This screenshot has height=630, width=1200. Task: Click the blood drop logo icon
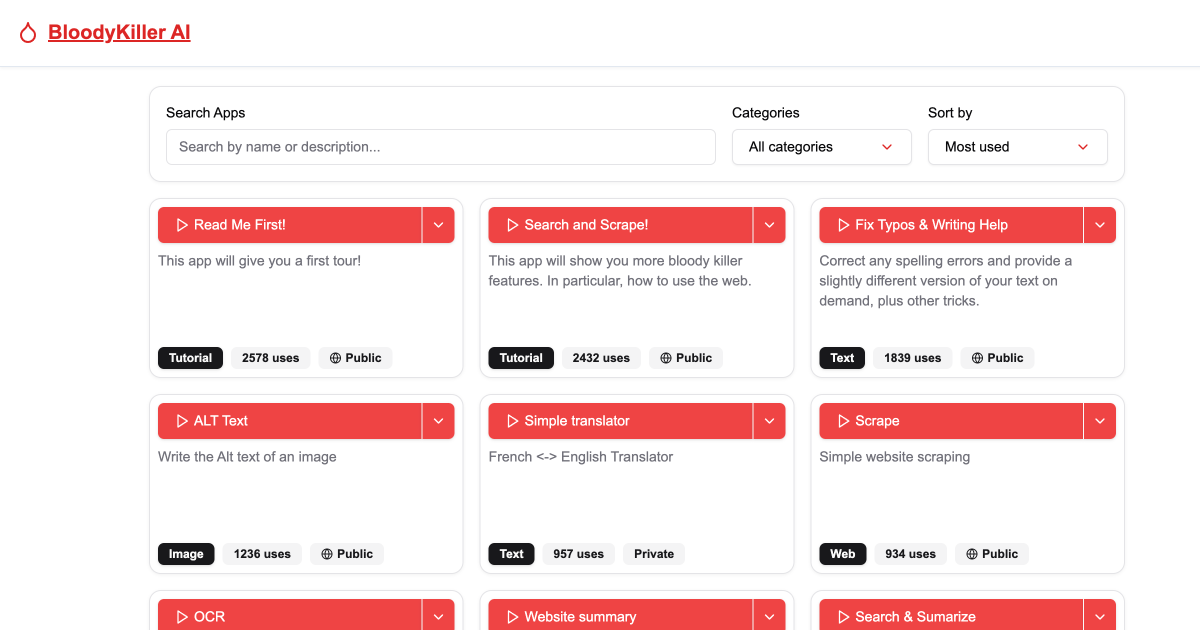[x=28, y=33]
